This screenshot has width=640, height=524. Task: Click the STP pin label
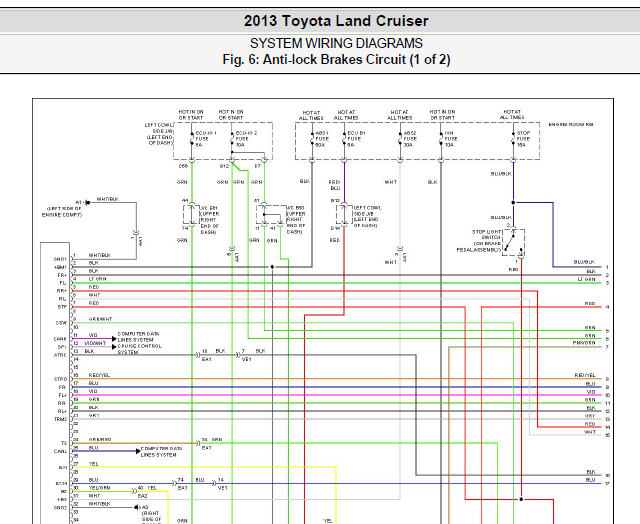[x=62, y=307]
